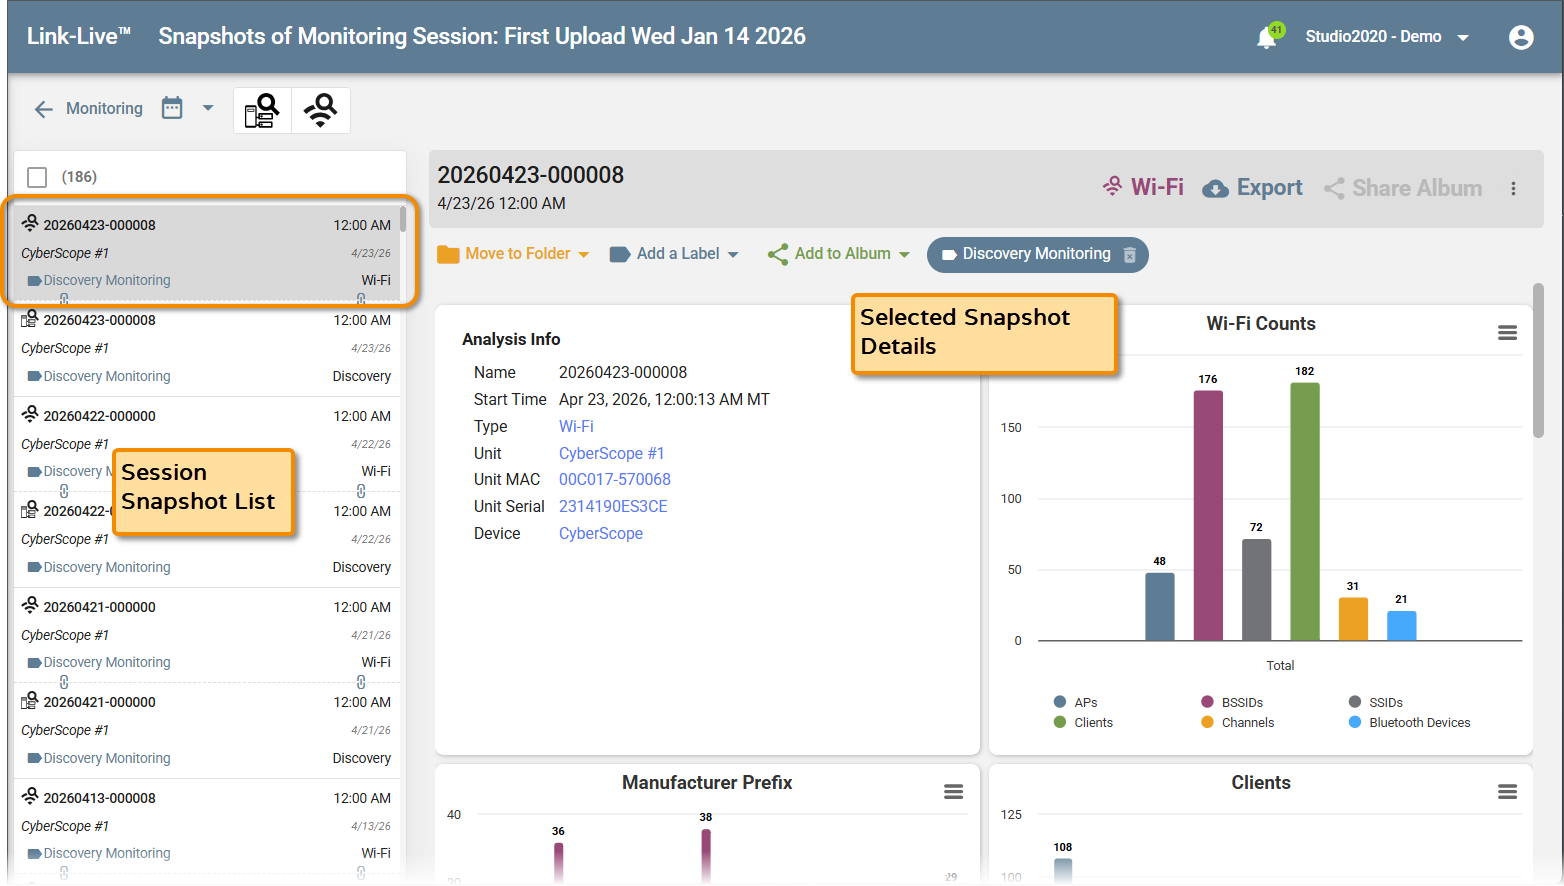The width and height of the screenshot is (1564, 886).
Task: Click the back arrow next to Monitoring
Action: [43, 109]
